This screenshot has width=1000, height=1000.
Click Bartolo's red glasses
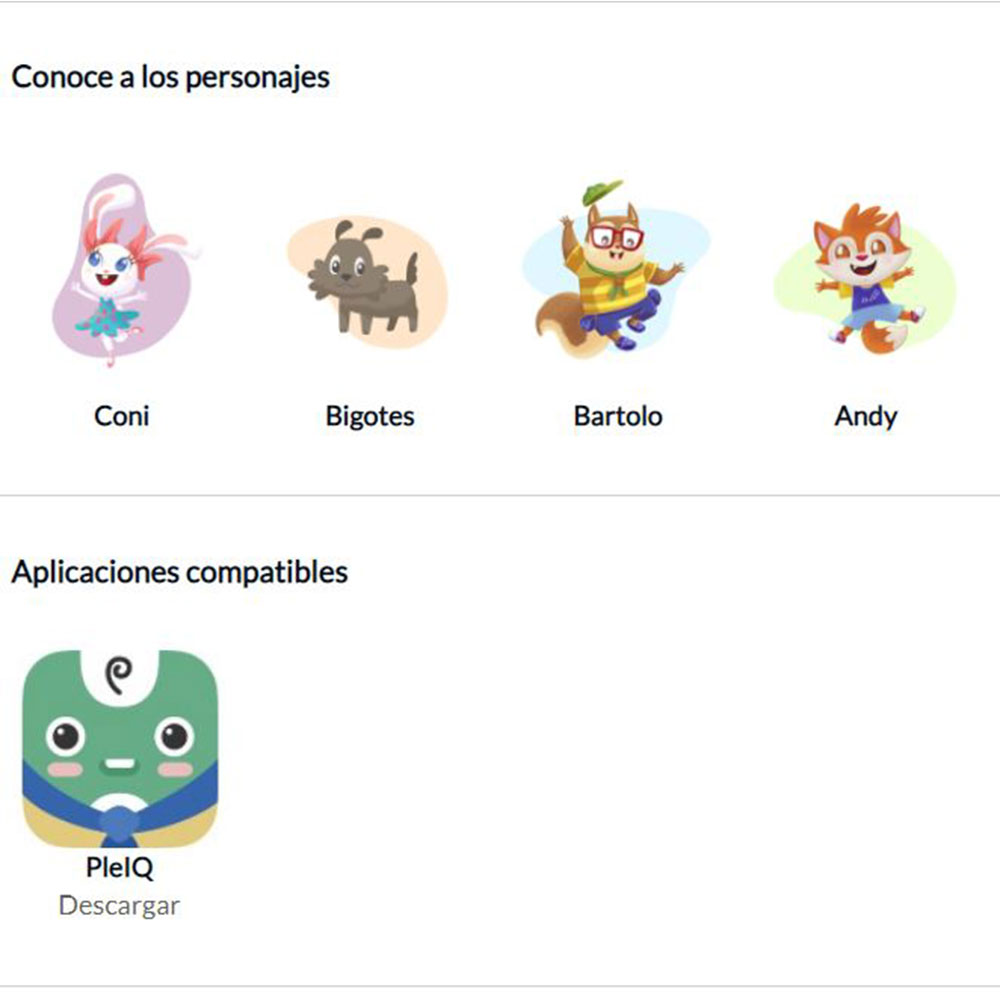pos(617,237)
